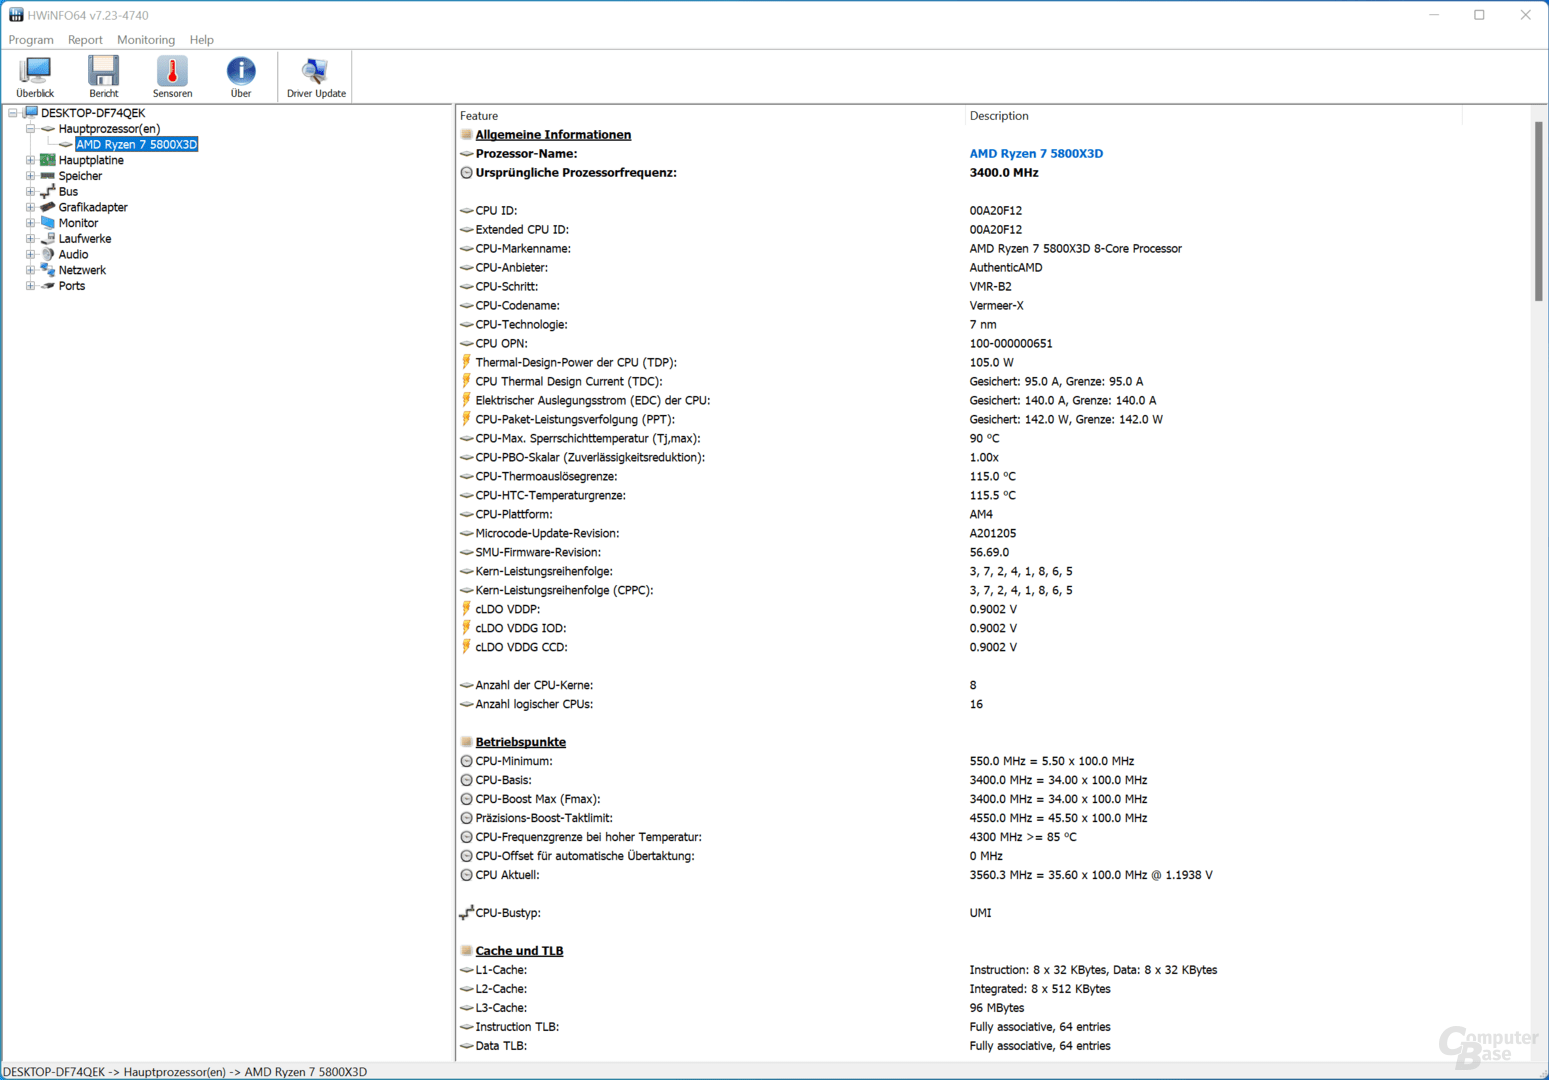Screen dimensions: 1549x1080
Task: Expand the Hauptplatine node
Action: pos(30,160)
